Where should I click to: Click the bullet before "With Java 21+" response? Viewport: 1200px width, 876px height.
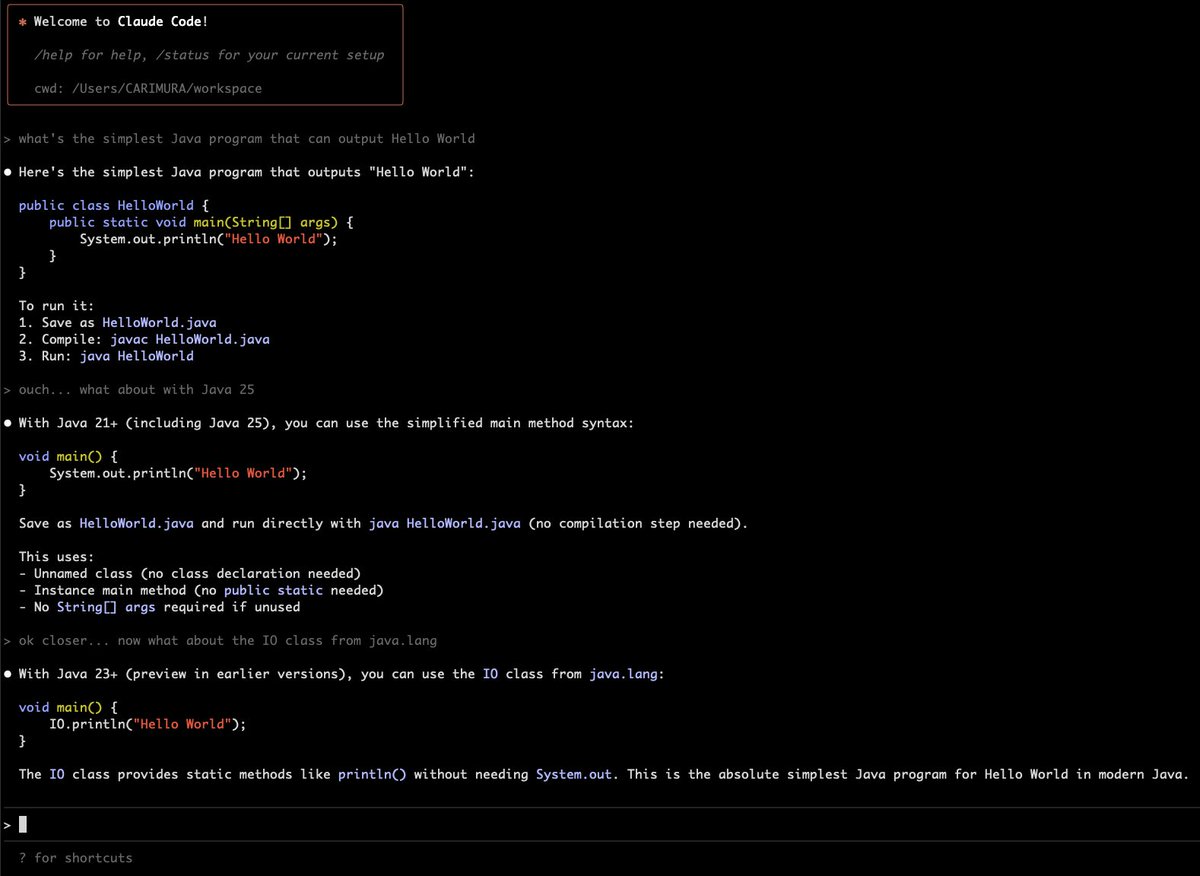tap(8, 423)
